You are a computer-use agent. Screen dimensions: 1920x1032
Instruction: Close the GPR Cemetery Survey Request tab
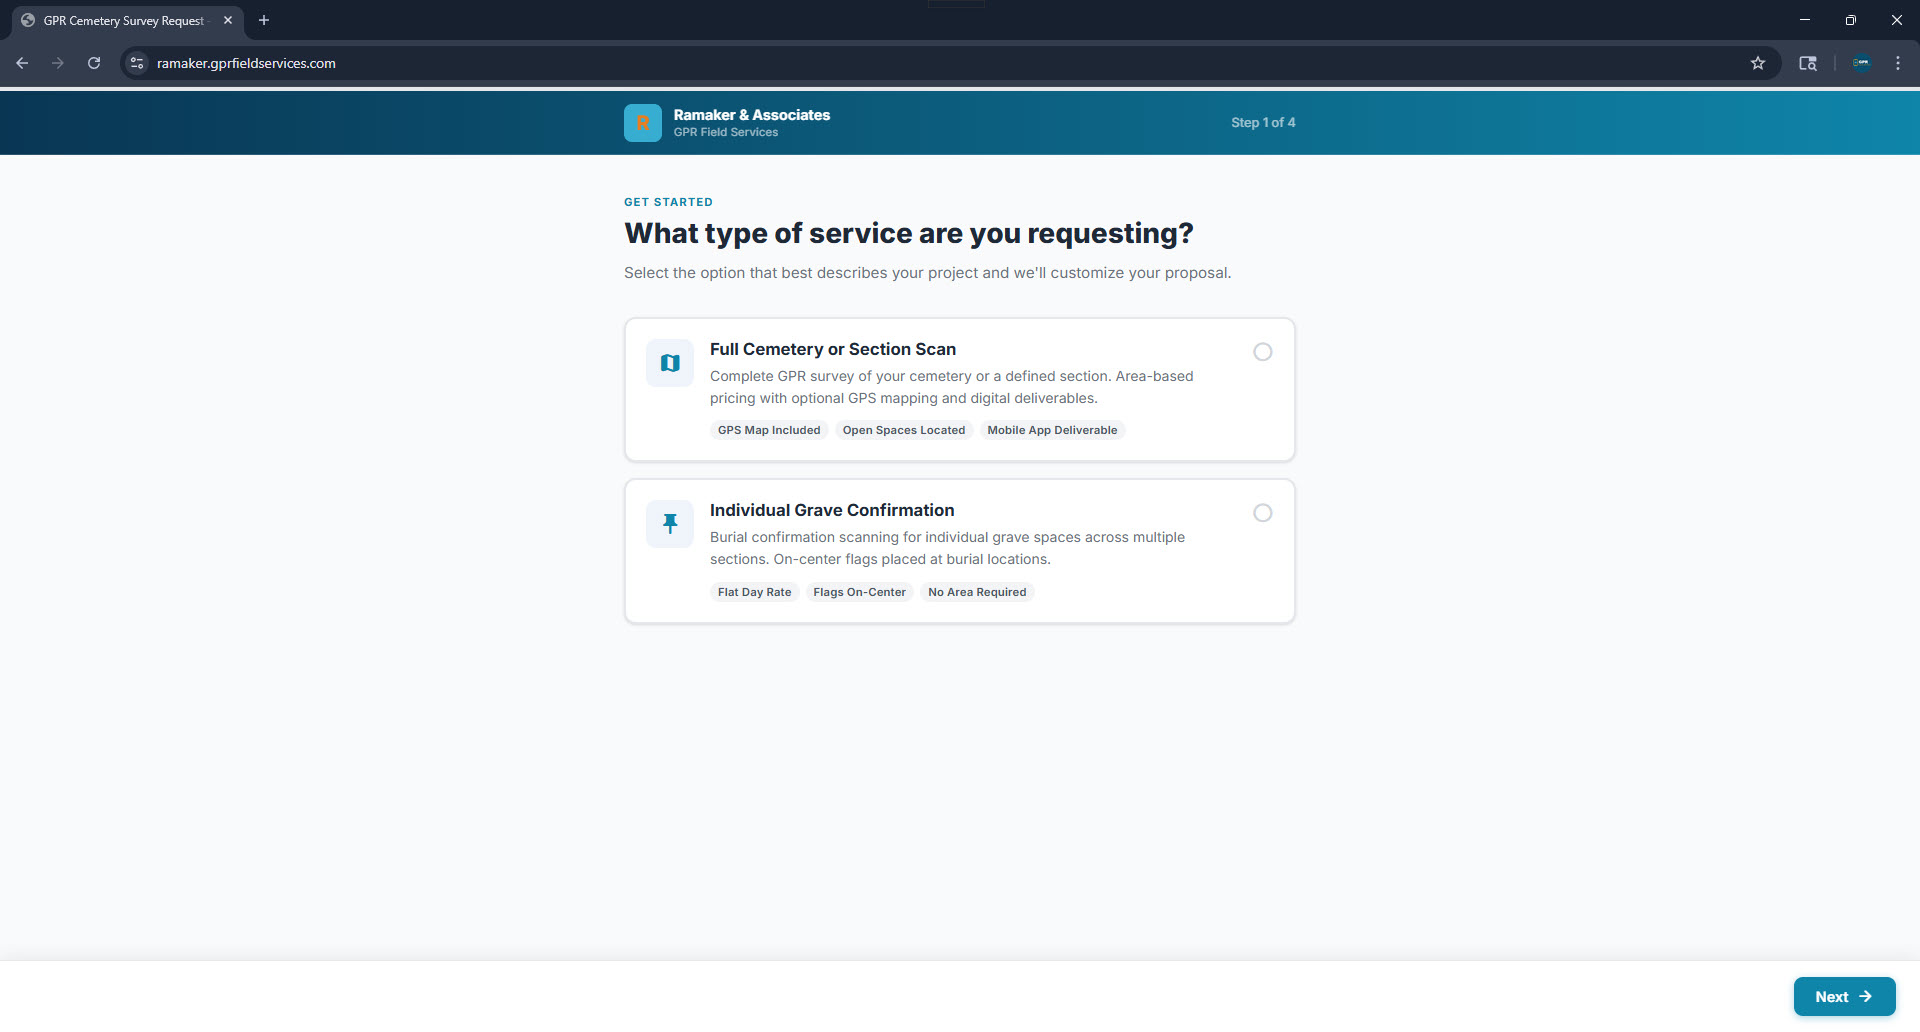tap(228, 20)
